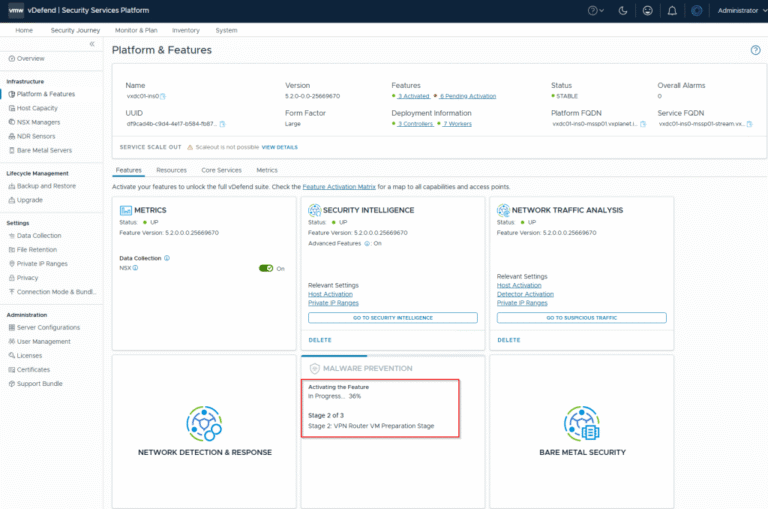Image resolution: width=768 pixels, height=509 pixels.
Task: Click View Details for service scale out
Action: (x=280, y=147)
